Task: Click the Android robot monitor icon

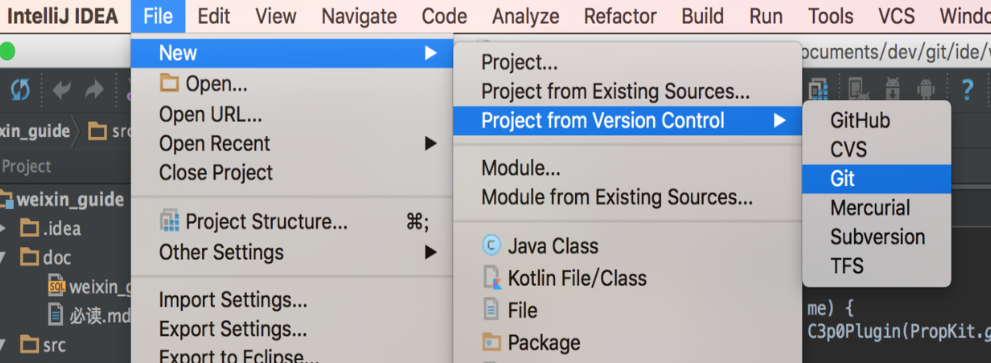Action: [927, 90]
